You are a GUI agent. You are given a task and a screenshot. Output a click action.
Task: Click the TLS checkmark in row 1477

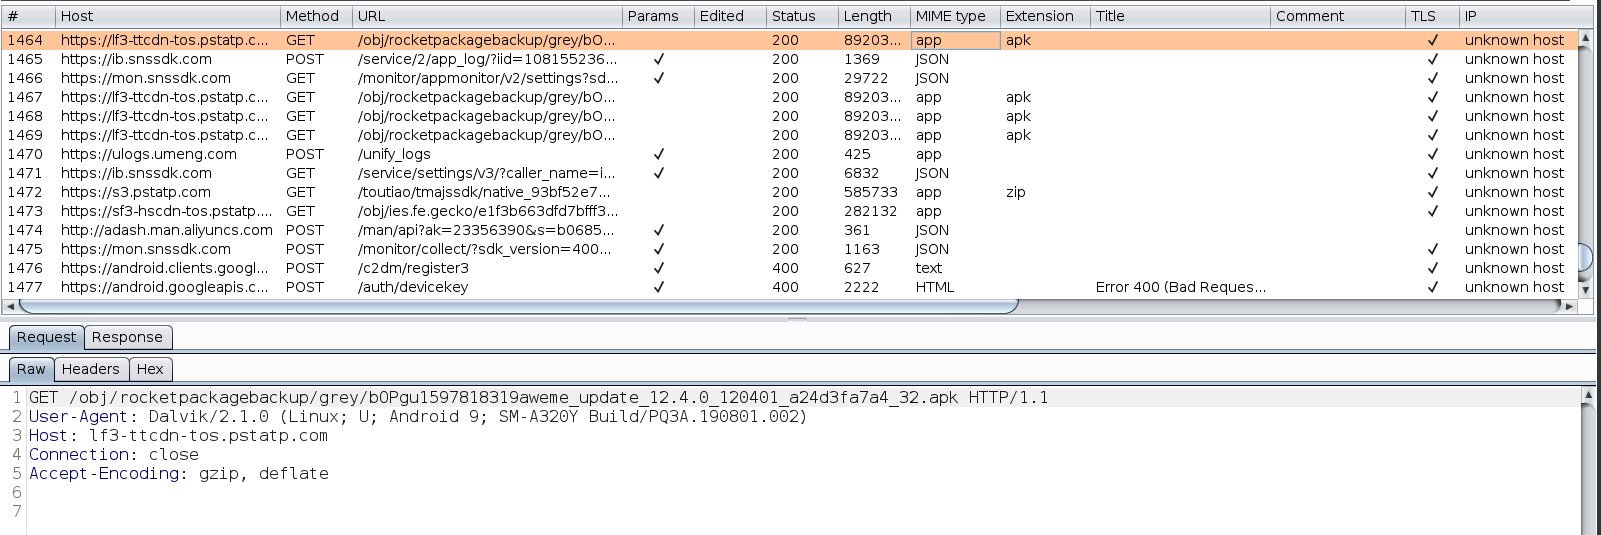click(x=1432, y=287)
